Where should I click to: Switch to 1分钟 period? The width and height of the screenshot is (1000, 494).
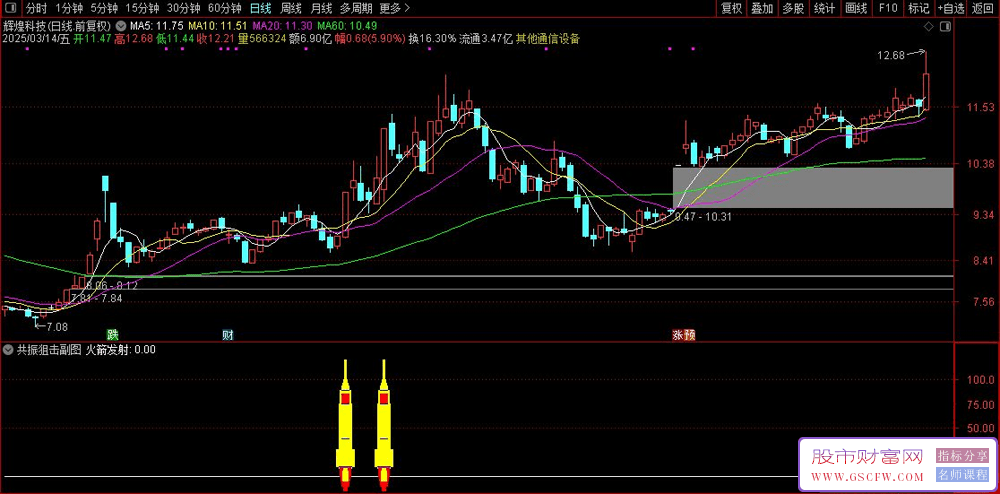(x=69, y=8)
